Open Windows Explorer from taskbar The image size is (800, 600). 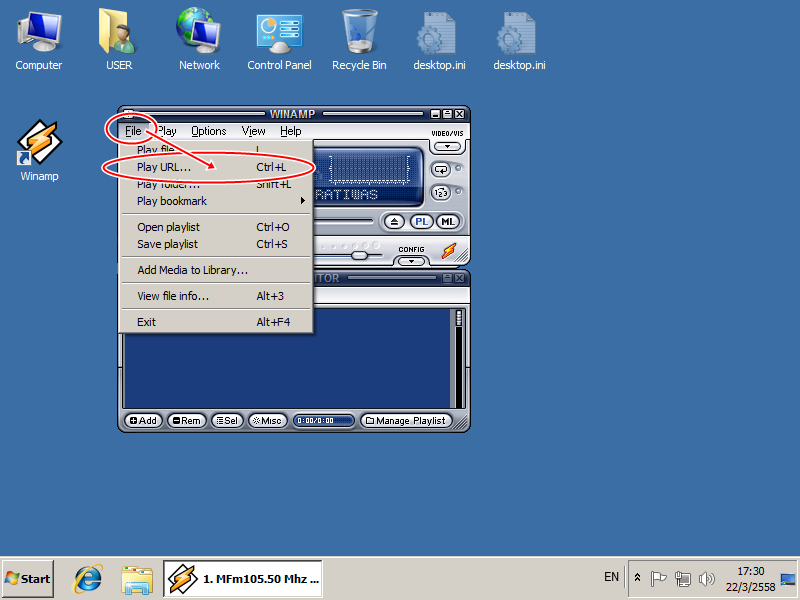click(x=137, y=579)
